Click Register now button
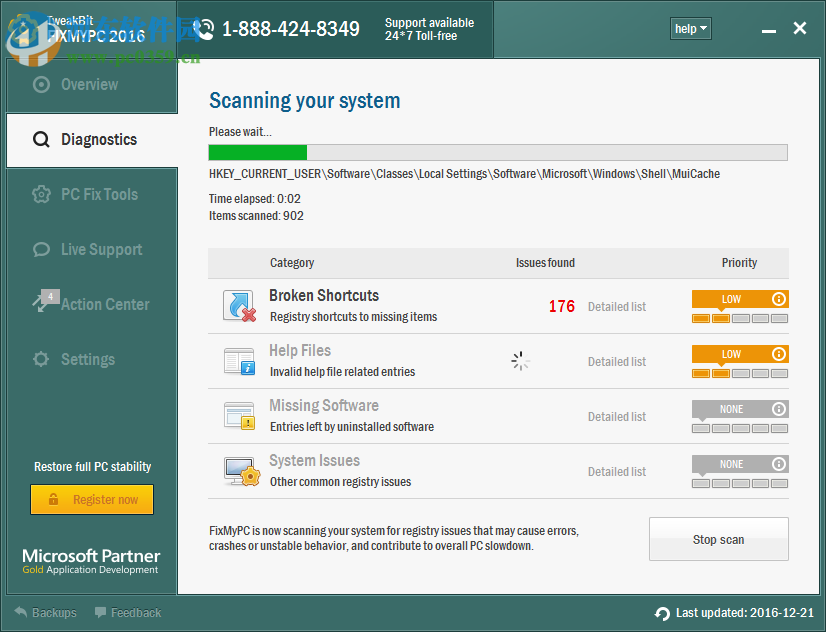Screen dimensions: 826x632 tap(92, 499)
